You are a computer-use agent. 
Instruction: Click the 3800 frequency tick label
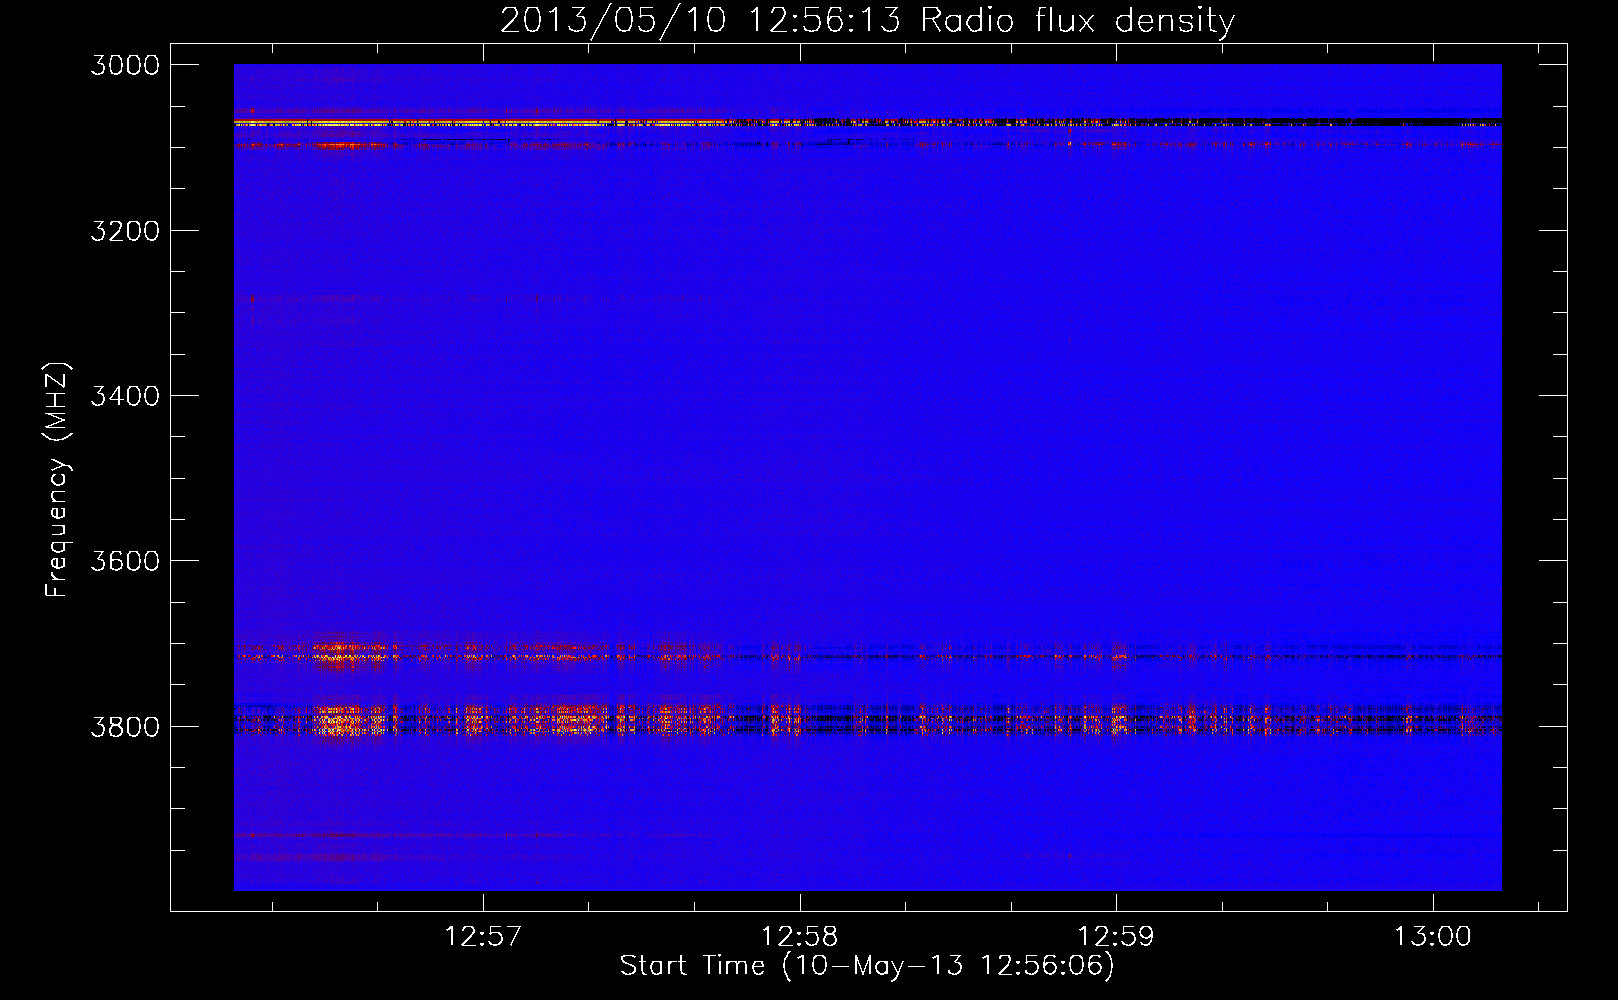pos(125,727)
